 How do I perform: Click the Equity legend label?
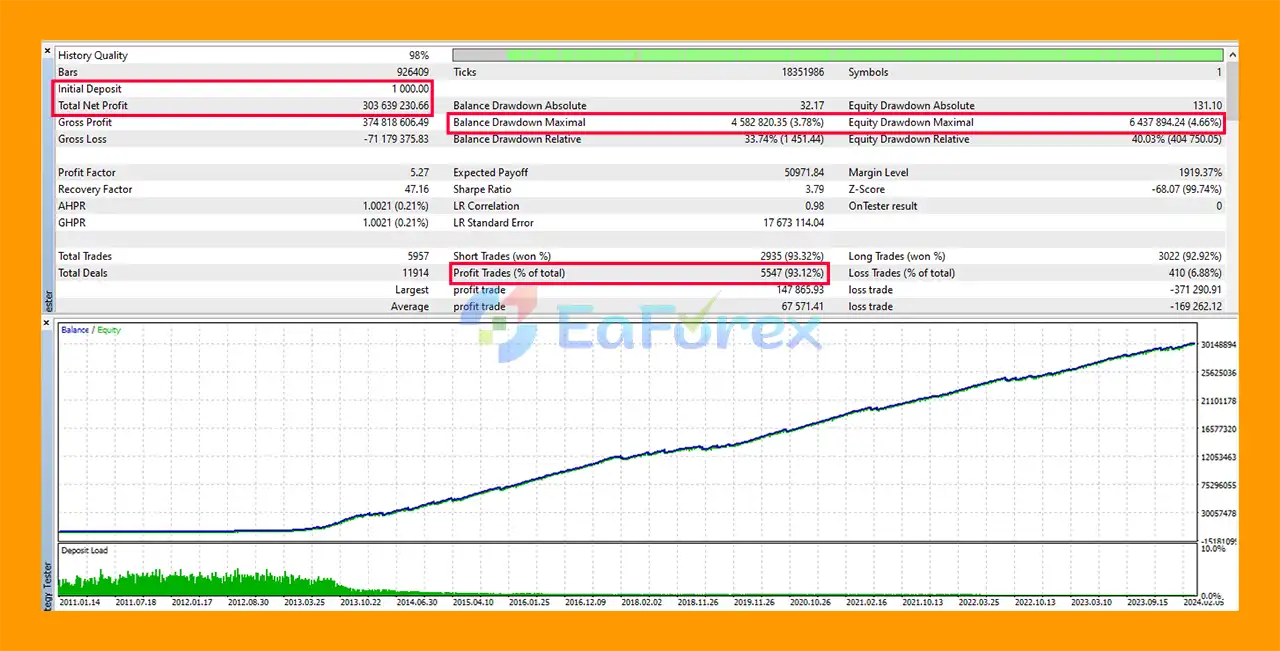point(107,329)
